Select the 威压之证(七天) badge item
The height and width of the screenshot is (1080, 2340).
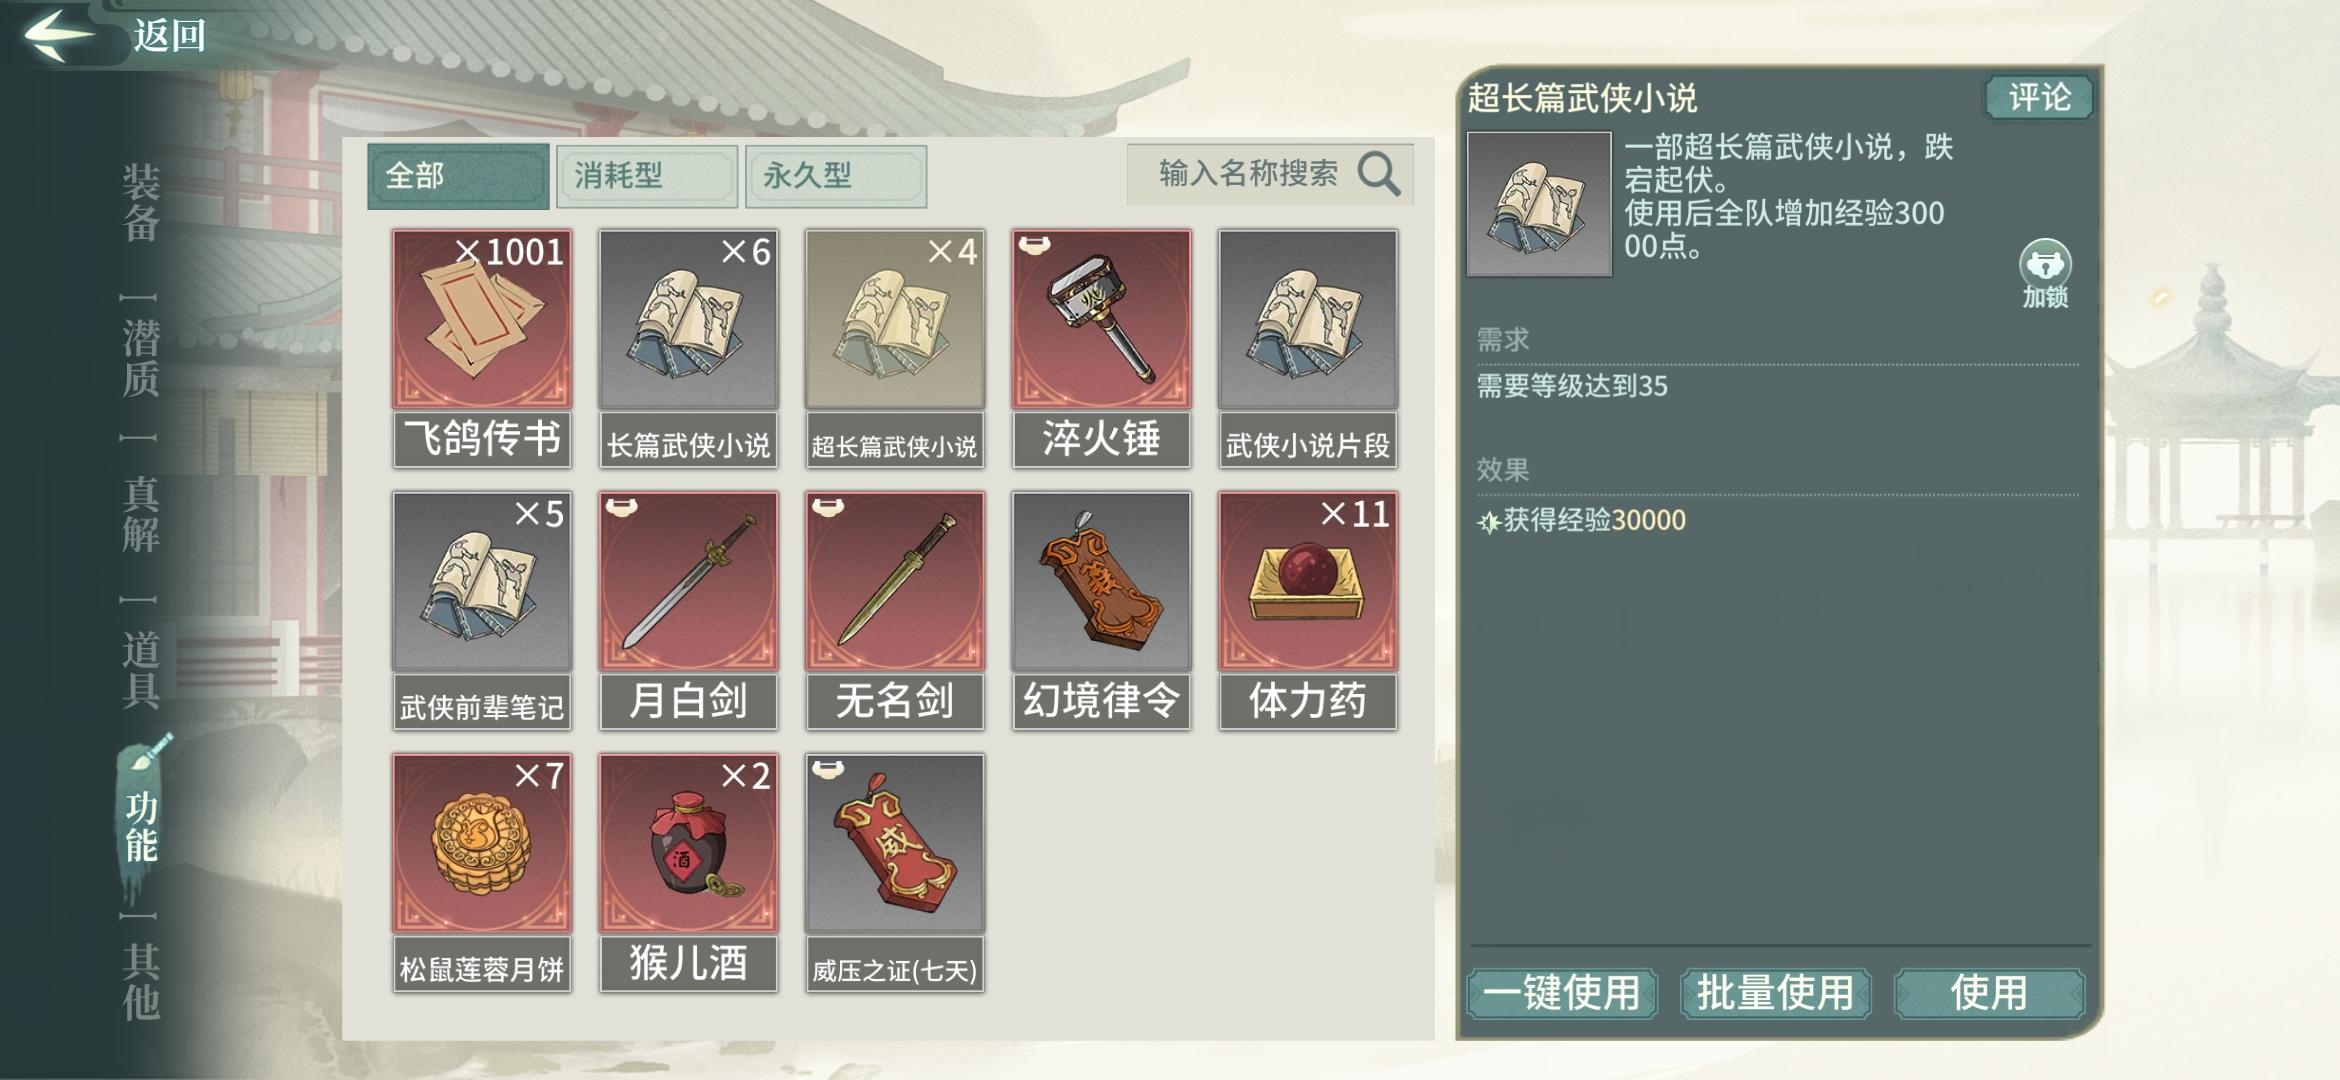point(895,872)
